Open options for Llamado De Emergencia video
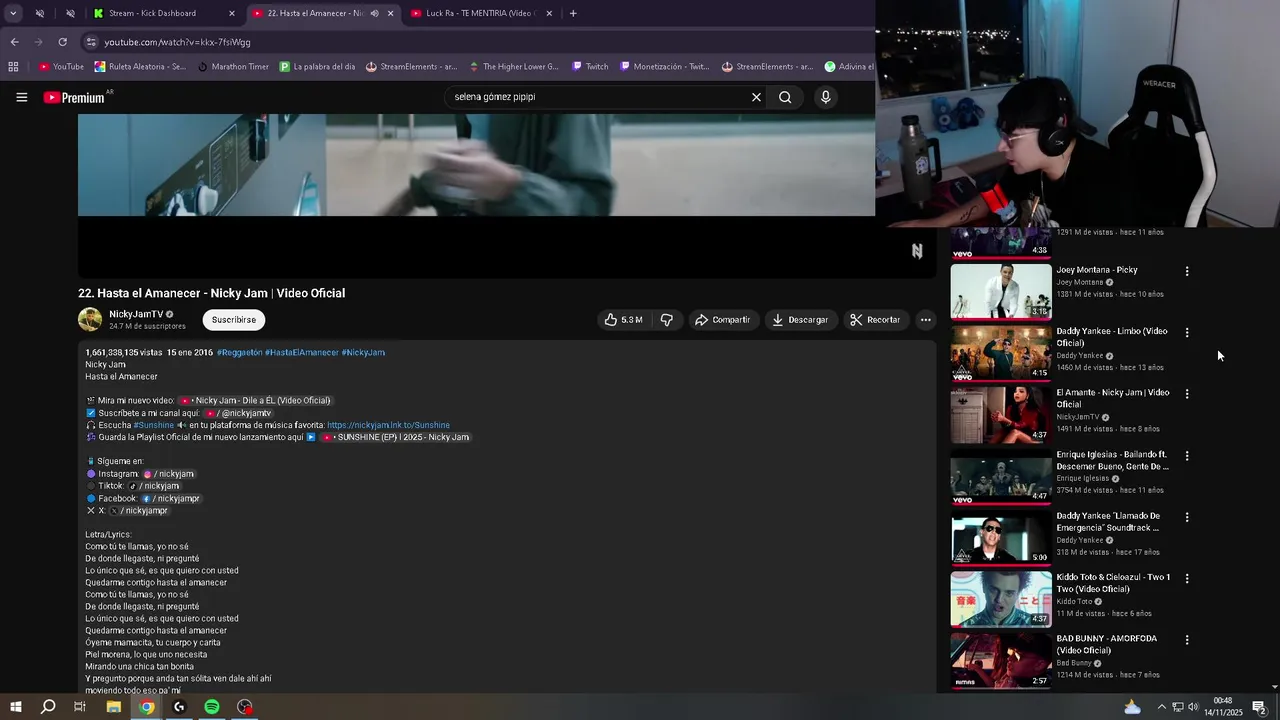1280x720 pixels. coord(1187,517)
